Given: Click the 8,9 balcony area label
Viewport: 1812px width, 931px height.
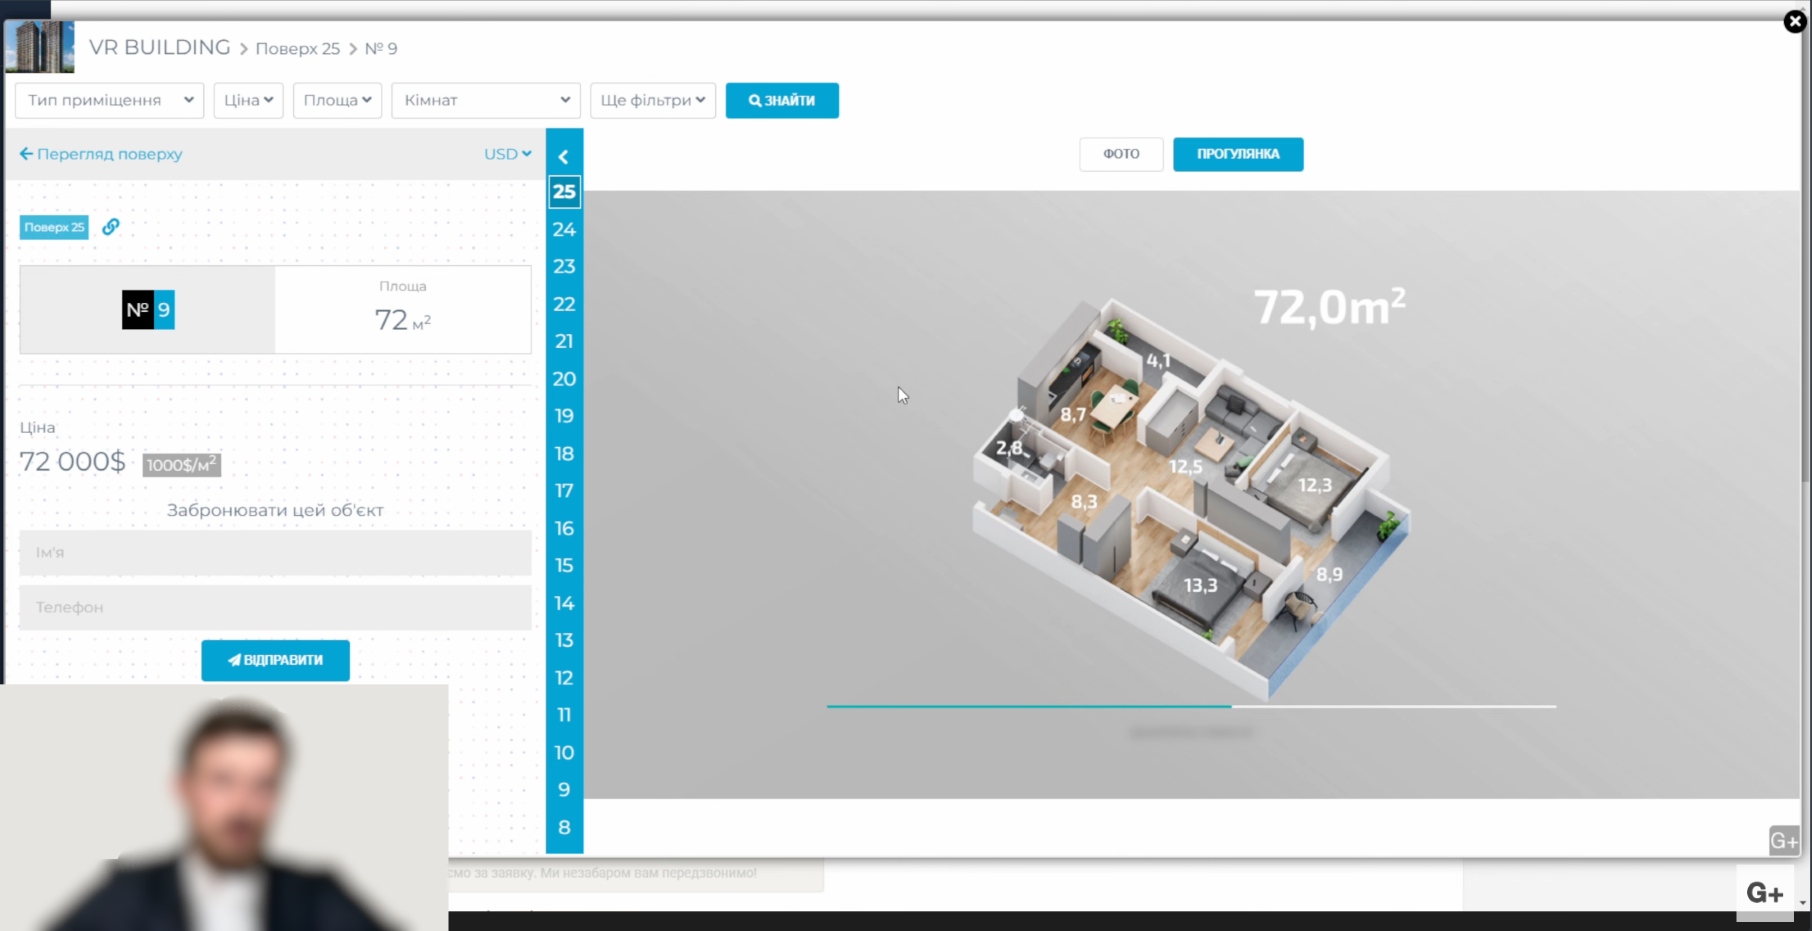Looking at the screenshot, I should [x=1329, y=574].
